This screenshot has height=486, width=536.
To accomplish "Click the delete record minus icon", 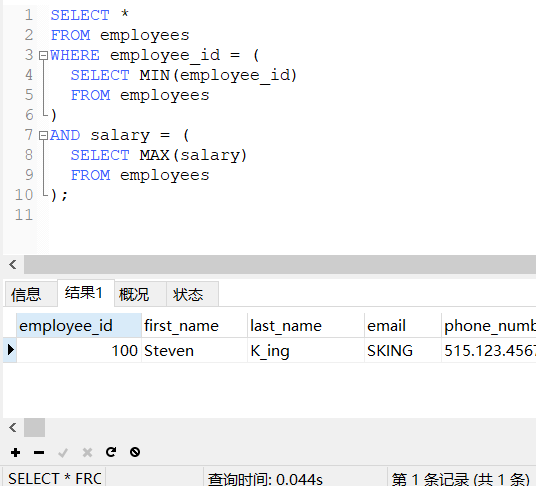I will point(39,453).
